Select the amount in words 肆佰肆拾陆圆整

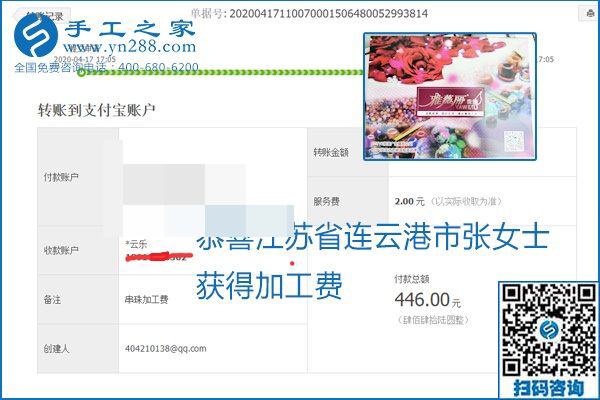pos(433,320)
